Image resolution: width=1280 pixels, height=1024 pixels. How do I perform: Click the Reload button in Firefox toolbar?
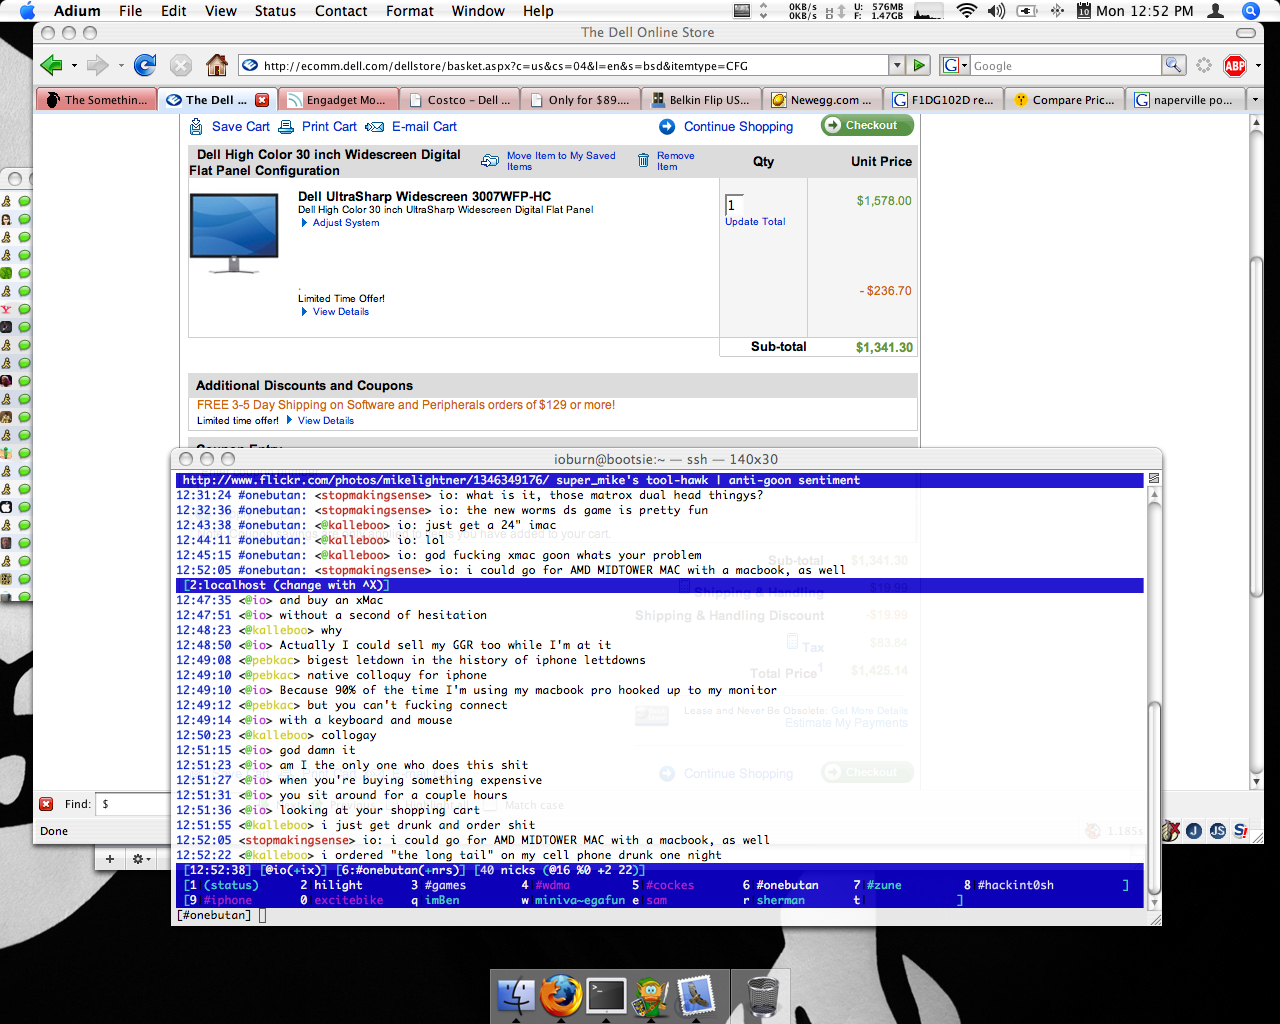pos(145,66)
